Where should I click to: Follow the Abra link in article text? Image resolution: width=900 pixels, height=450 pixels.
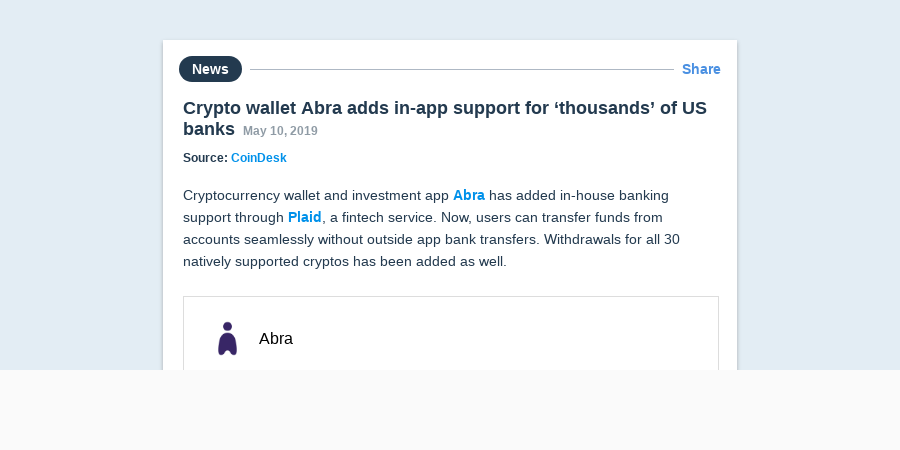[x=468, y=196]
